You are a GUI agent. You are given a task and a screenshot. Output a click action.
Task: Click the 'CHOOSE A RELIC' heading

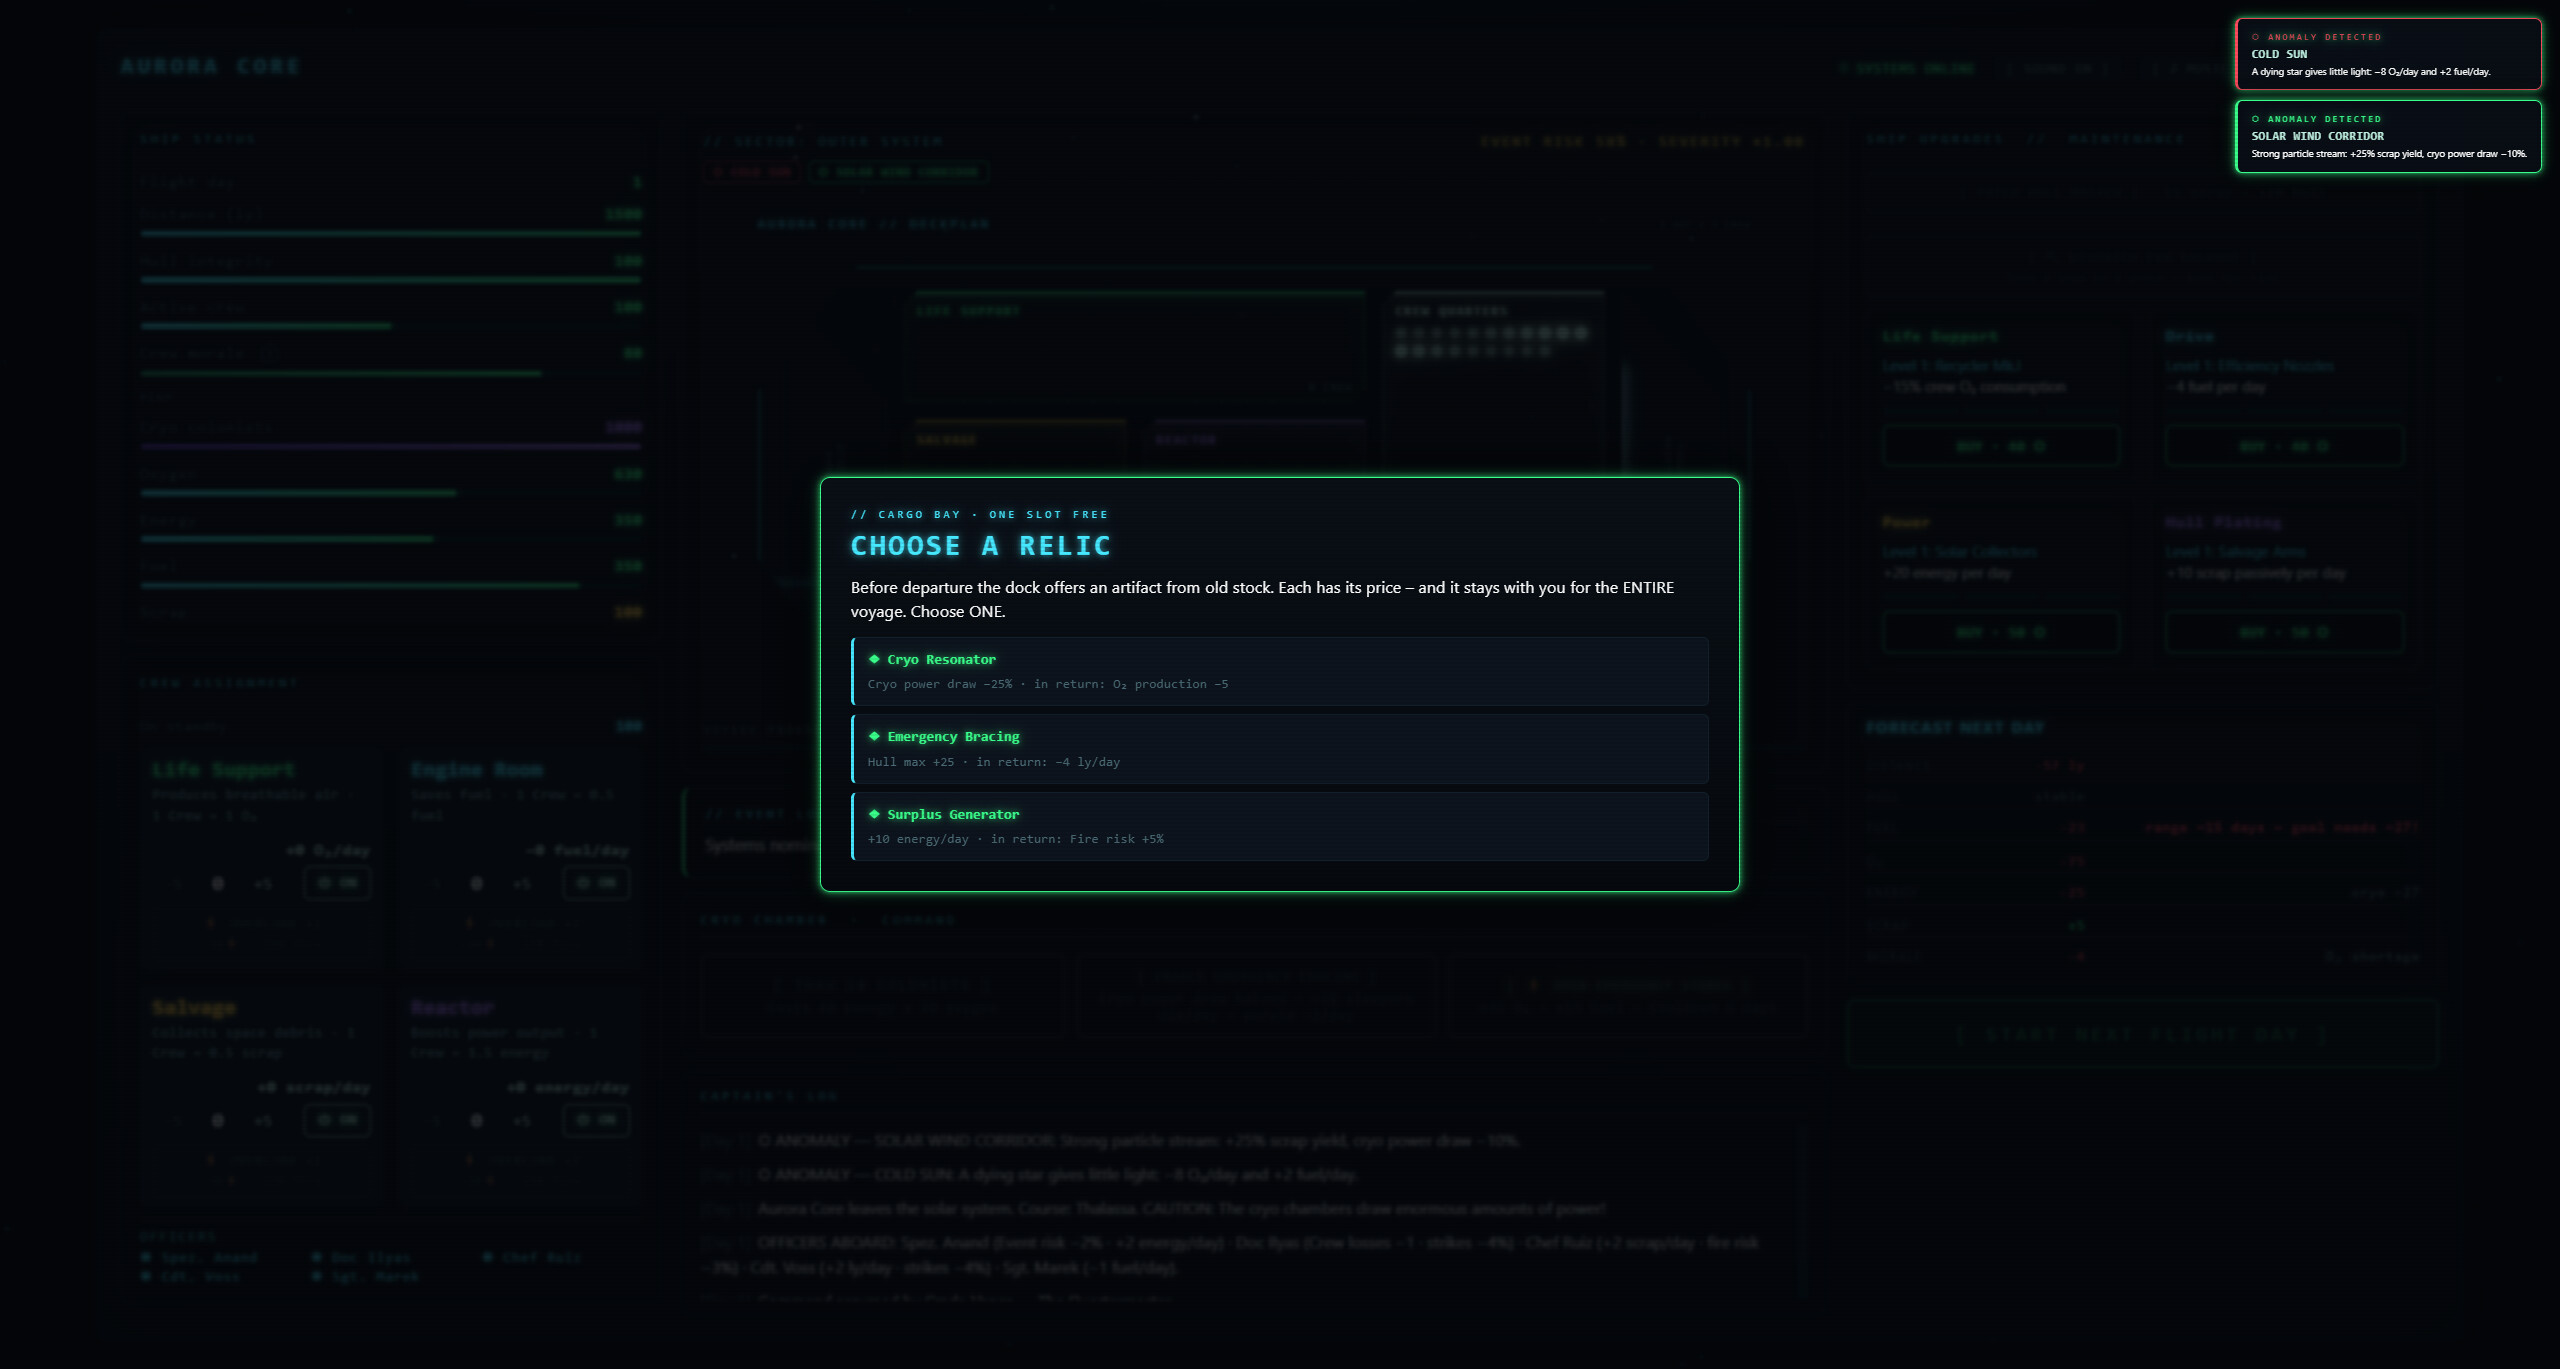tap(980, 546)
